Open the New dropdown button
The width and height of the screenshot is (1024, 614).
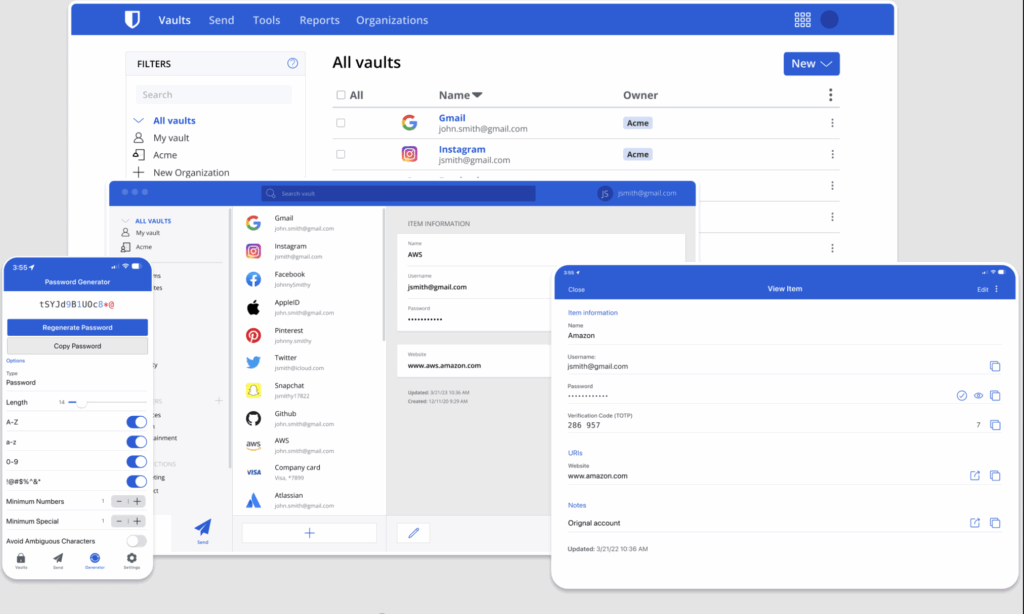(x=812, y=63)
